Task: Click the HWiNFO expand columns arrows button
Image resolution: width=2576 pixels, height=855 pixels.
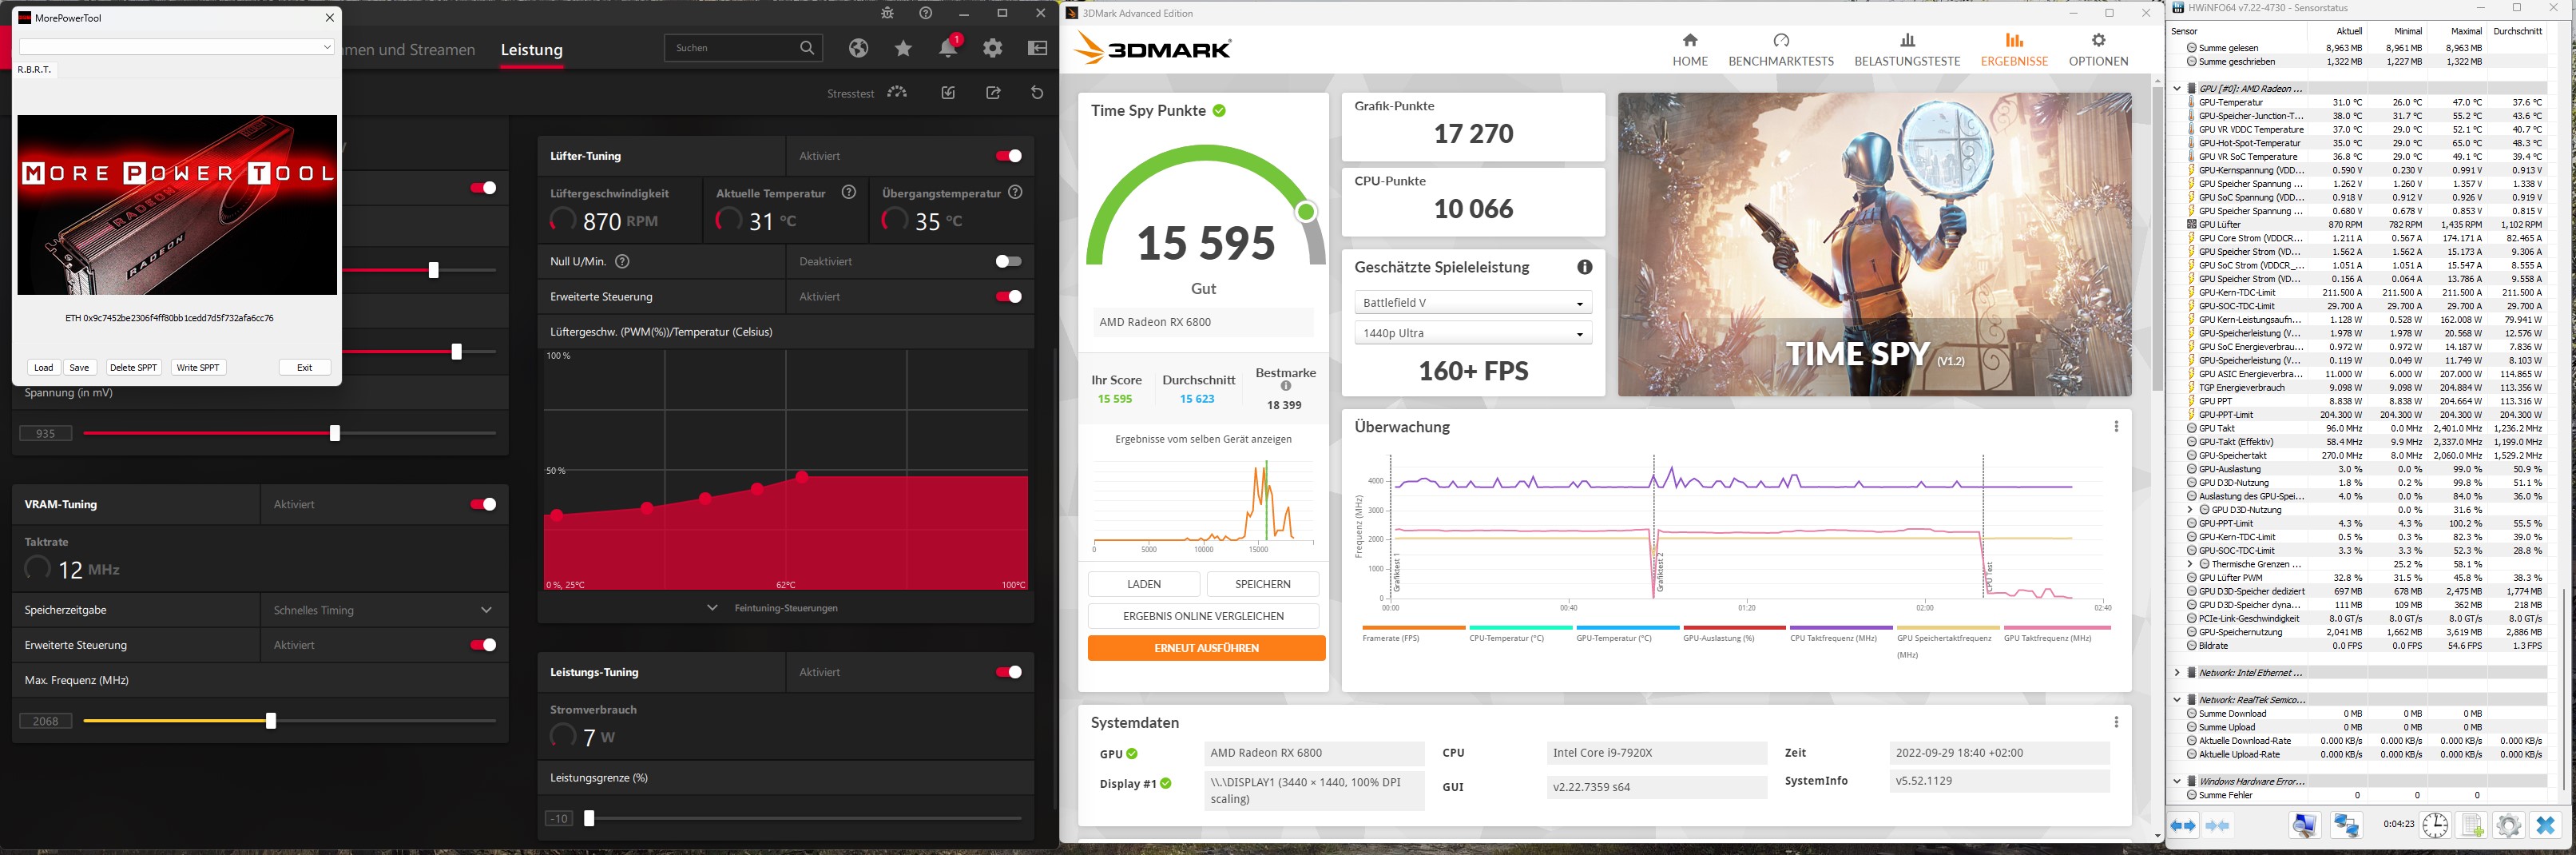Action: tap(2183, 826)
